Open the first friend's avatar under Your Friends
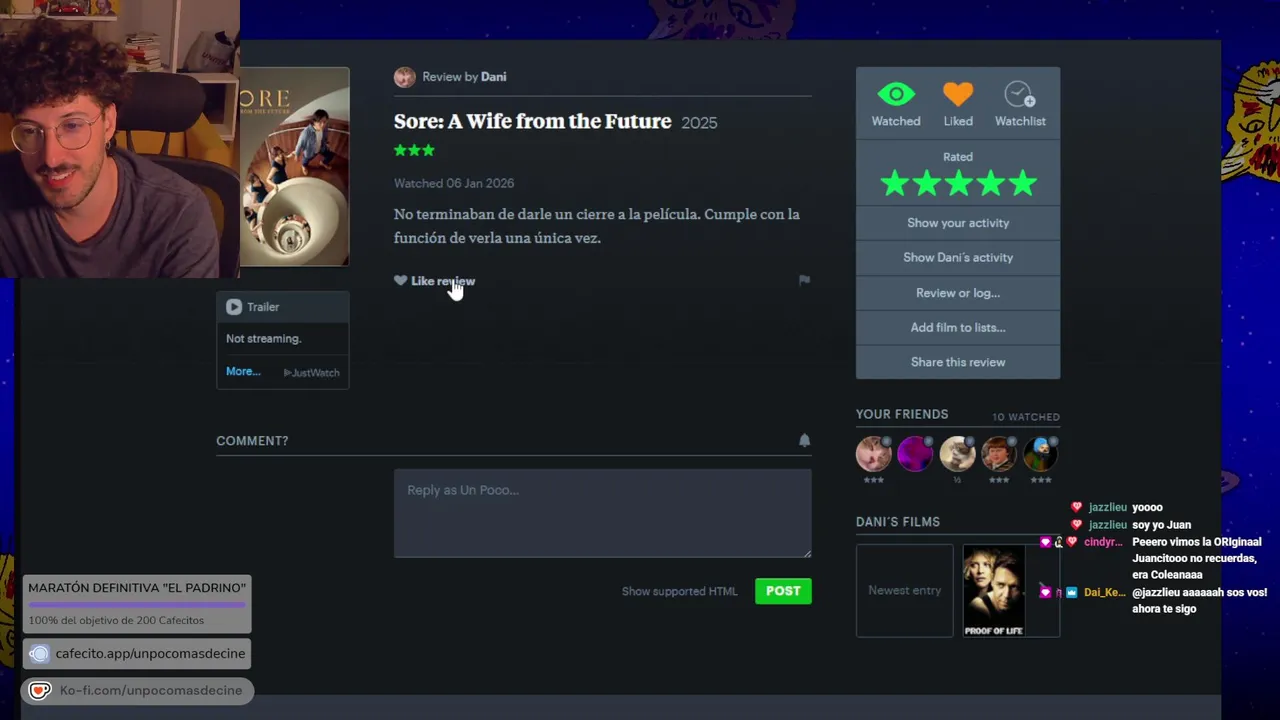Viewport: 1280px width, 720px height. 873,454
